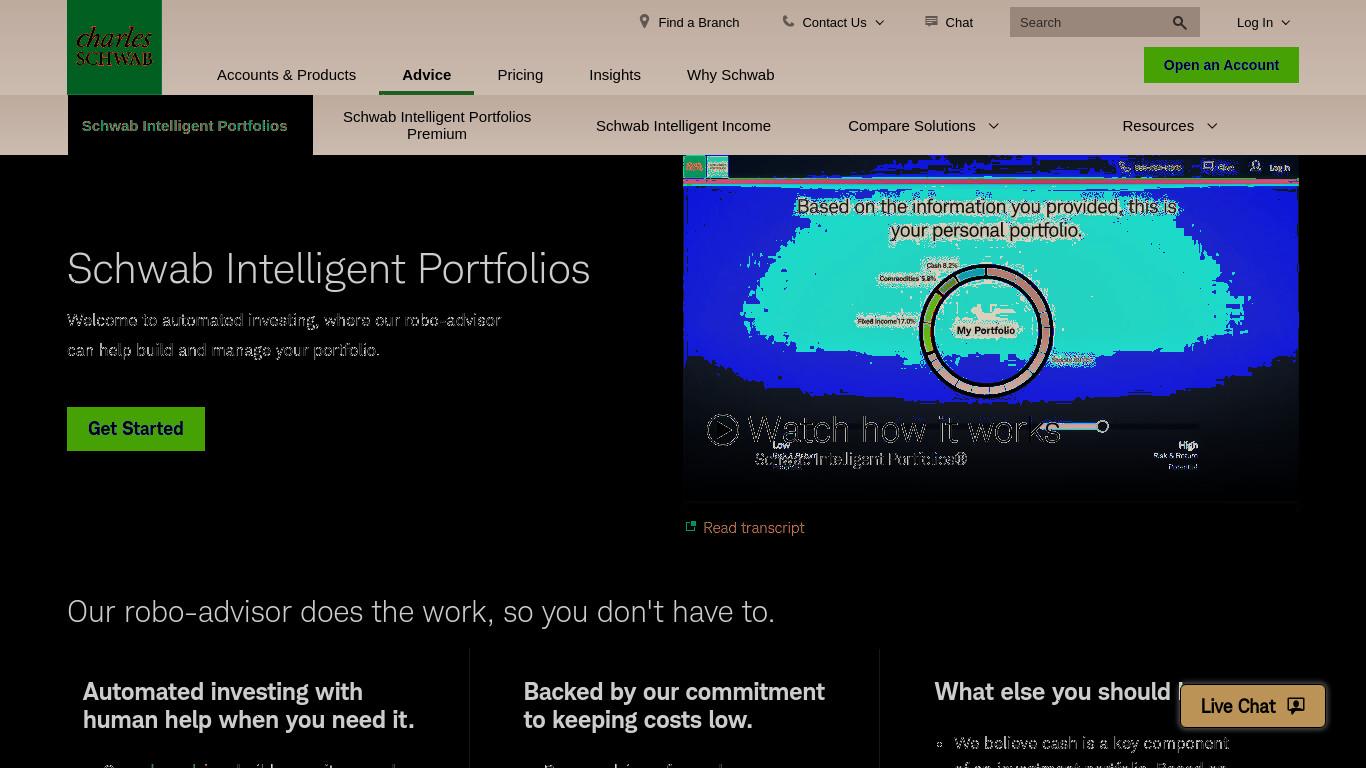Open the Why Schwab menu

tap(730, 74)
